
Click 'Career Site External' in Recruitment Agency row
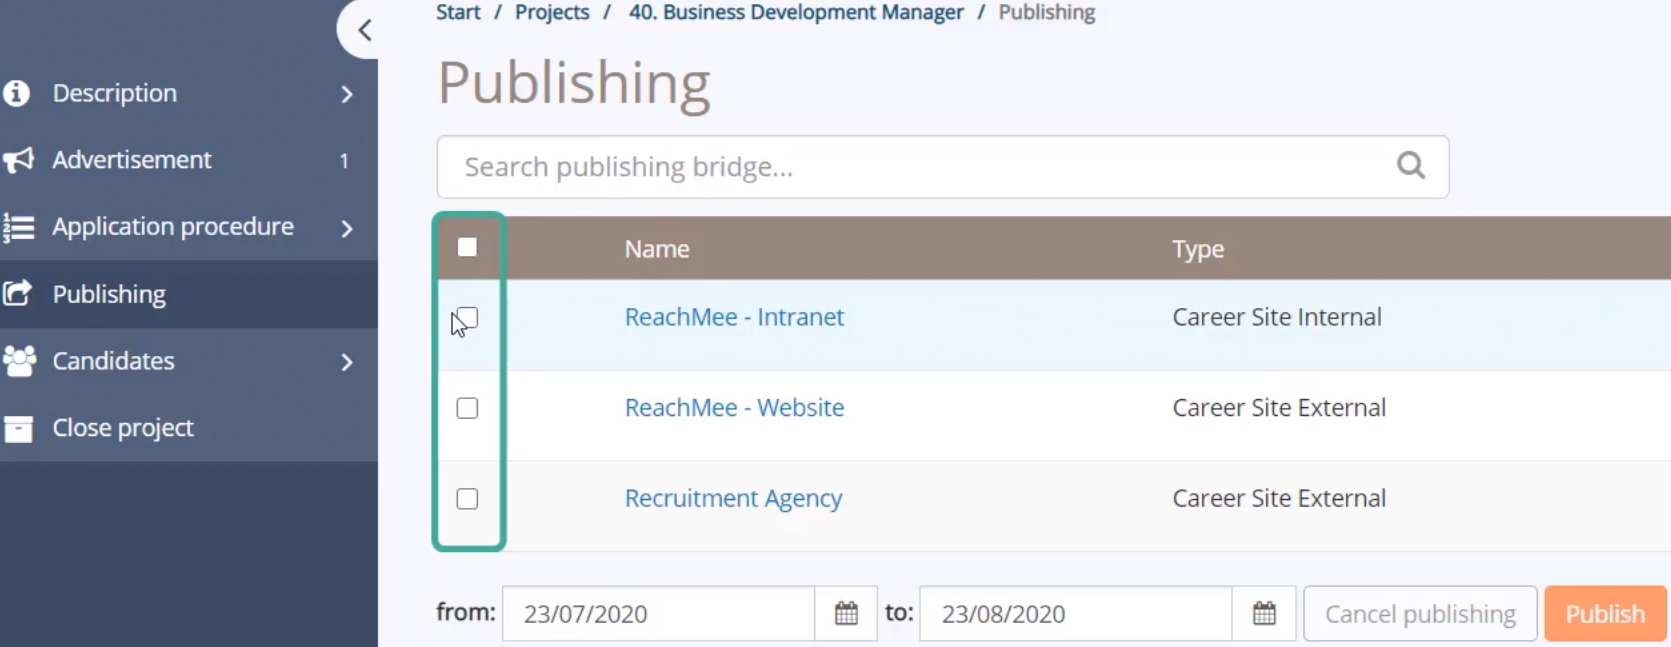[1279, 498]
